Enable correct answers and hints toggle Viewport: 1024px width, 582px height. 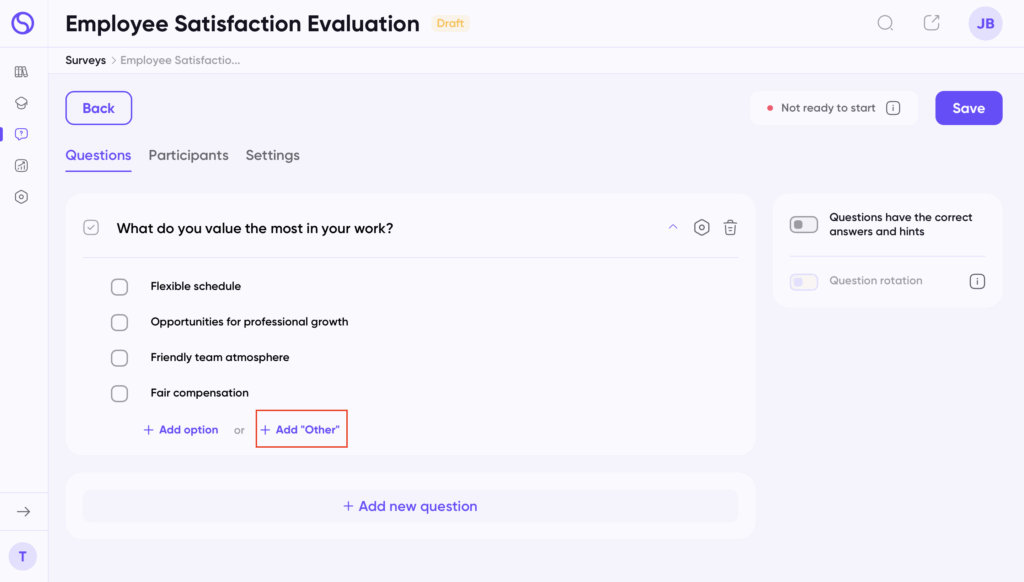[x=804, y=225]
